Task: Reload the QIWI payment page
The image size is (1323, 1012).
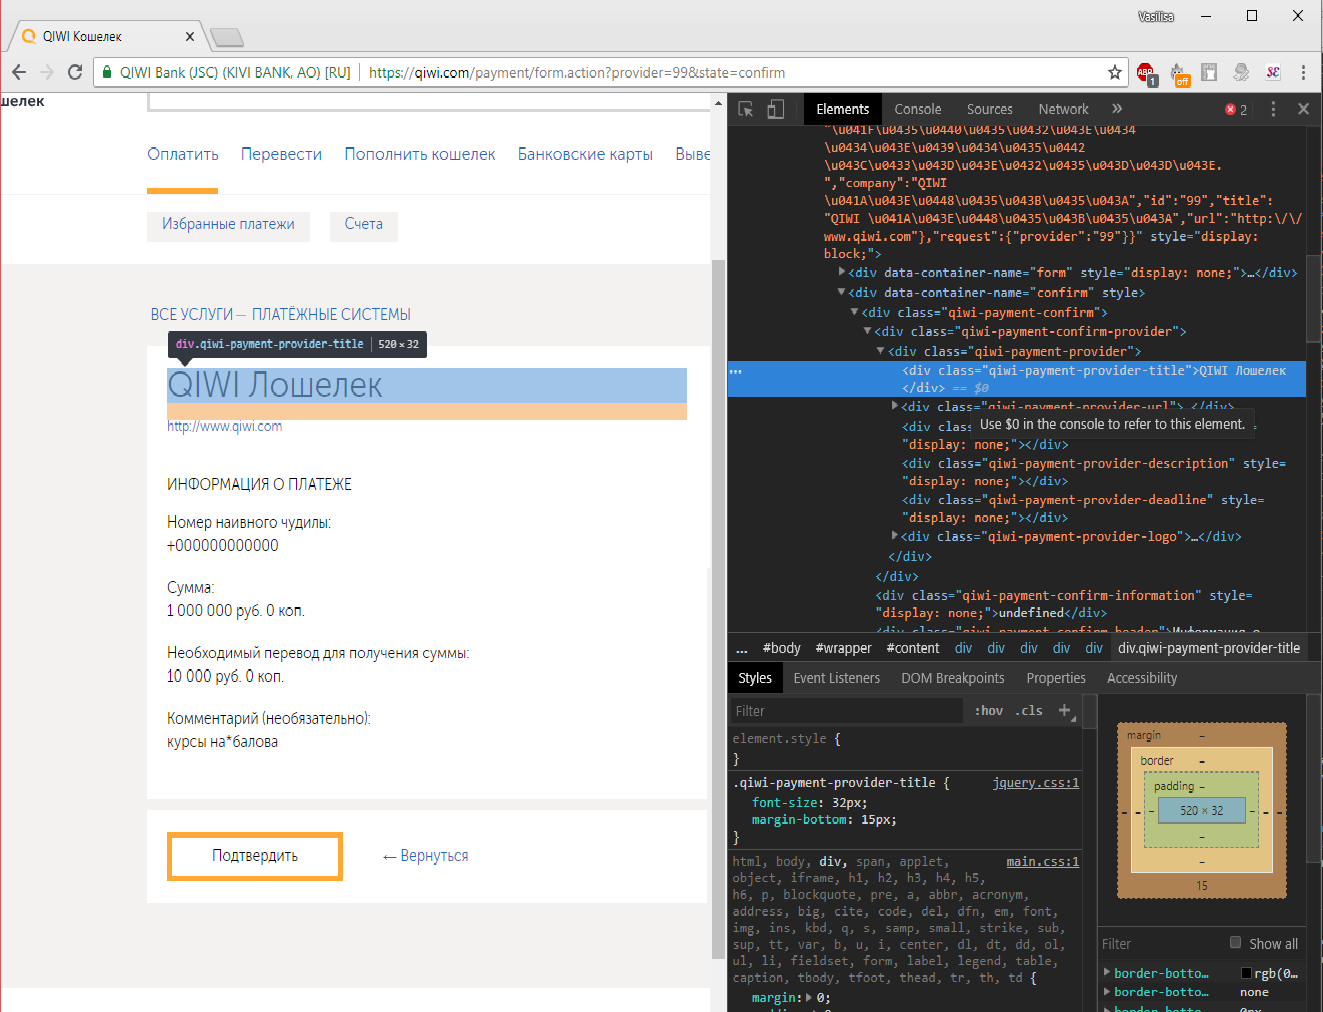Action: [x=75, y=72]
